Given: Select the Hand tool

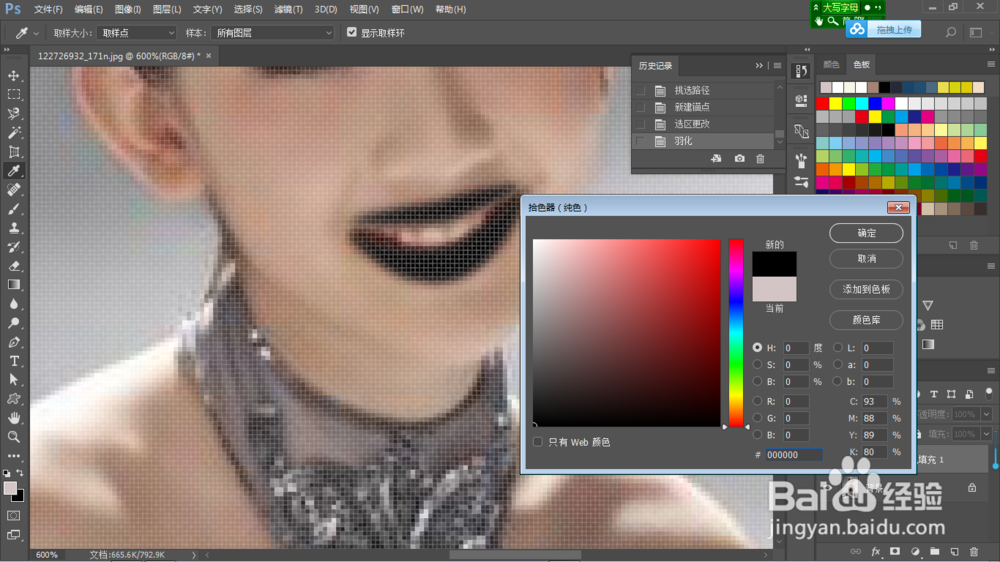Looking at the screenshot, I should pos(13,418).
